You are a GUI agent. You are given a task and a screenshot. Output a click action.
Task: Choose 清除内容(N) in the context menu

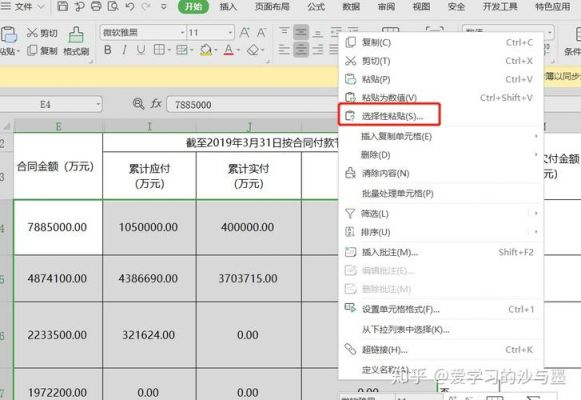[441, 173]
